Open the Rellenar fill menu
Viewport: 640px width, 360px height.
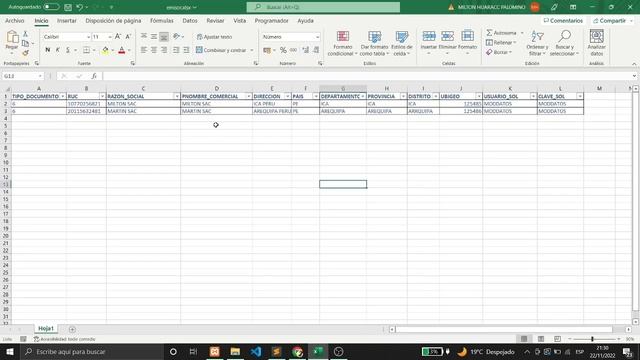point(501,42)
